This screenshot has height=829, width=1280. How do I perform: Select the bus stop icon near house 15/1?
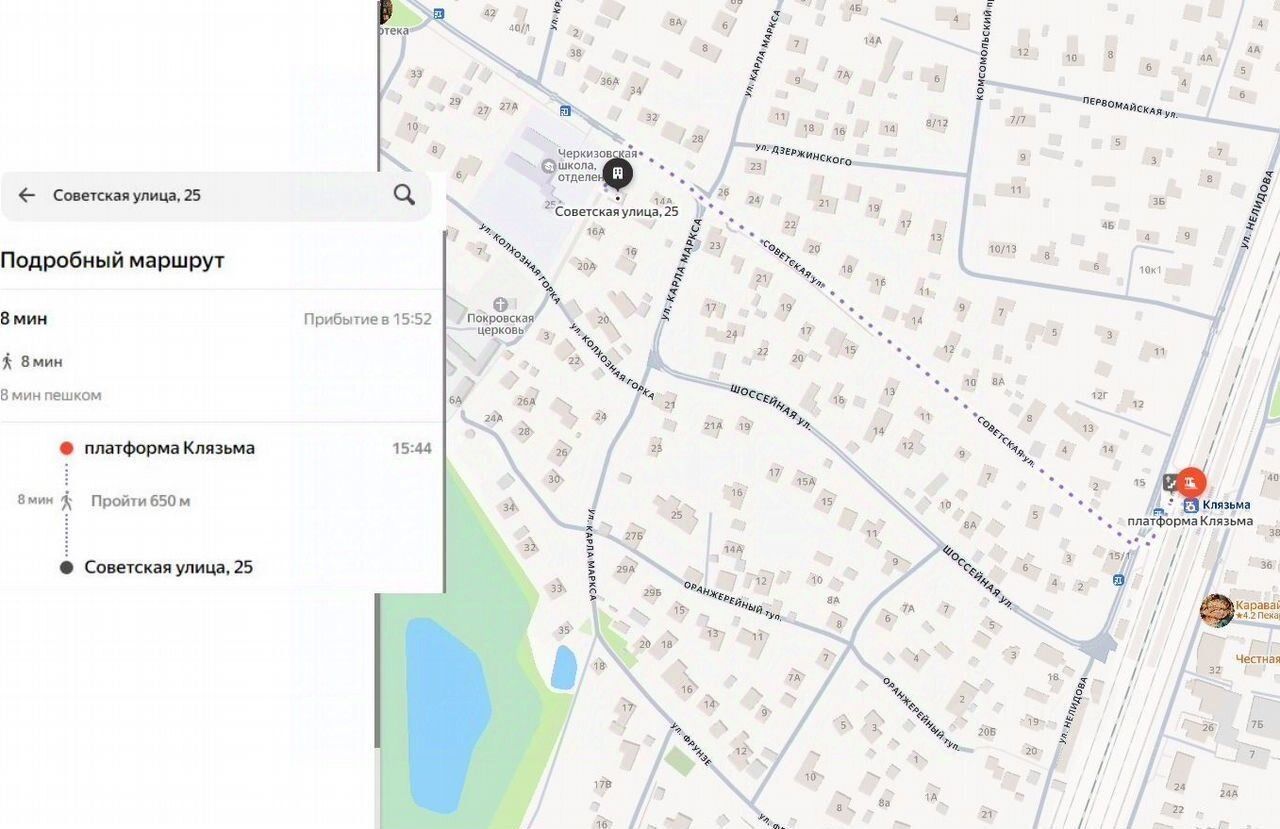[x=1118, y=579]
